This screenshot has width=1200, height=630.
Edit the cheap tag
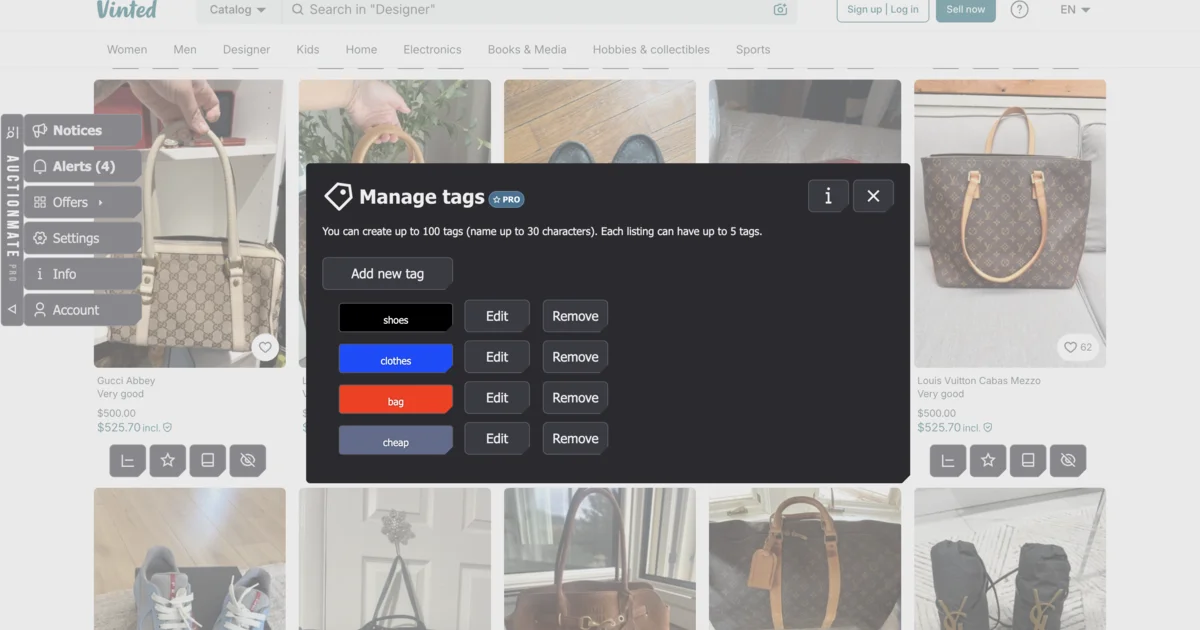coord(497,439)
